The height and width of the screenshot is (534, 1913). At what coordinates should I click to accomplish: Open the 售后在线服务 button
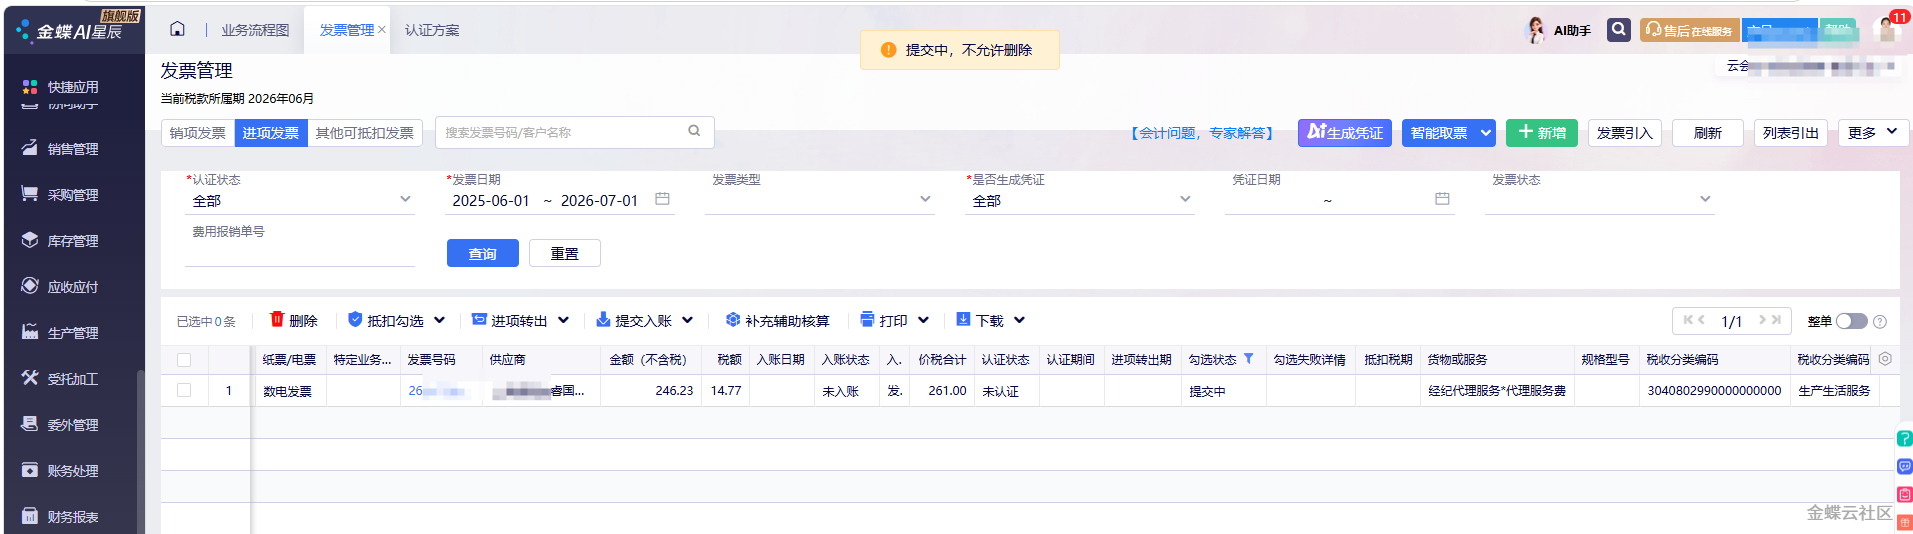pyautogui.click(x=1689, y=30)
